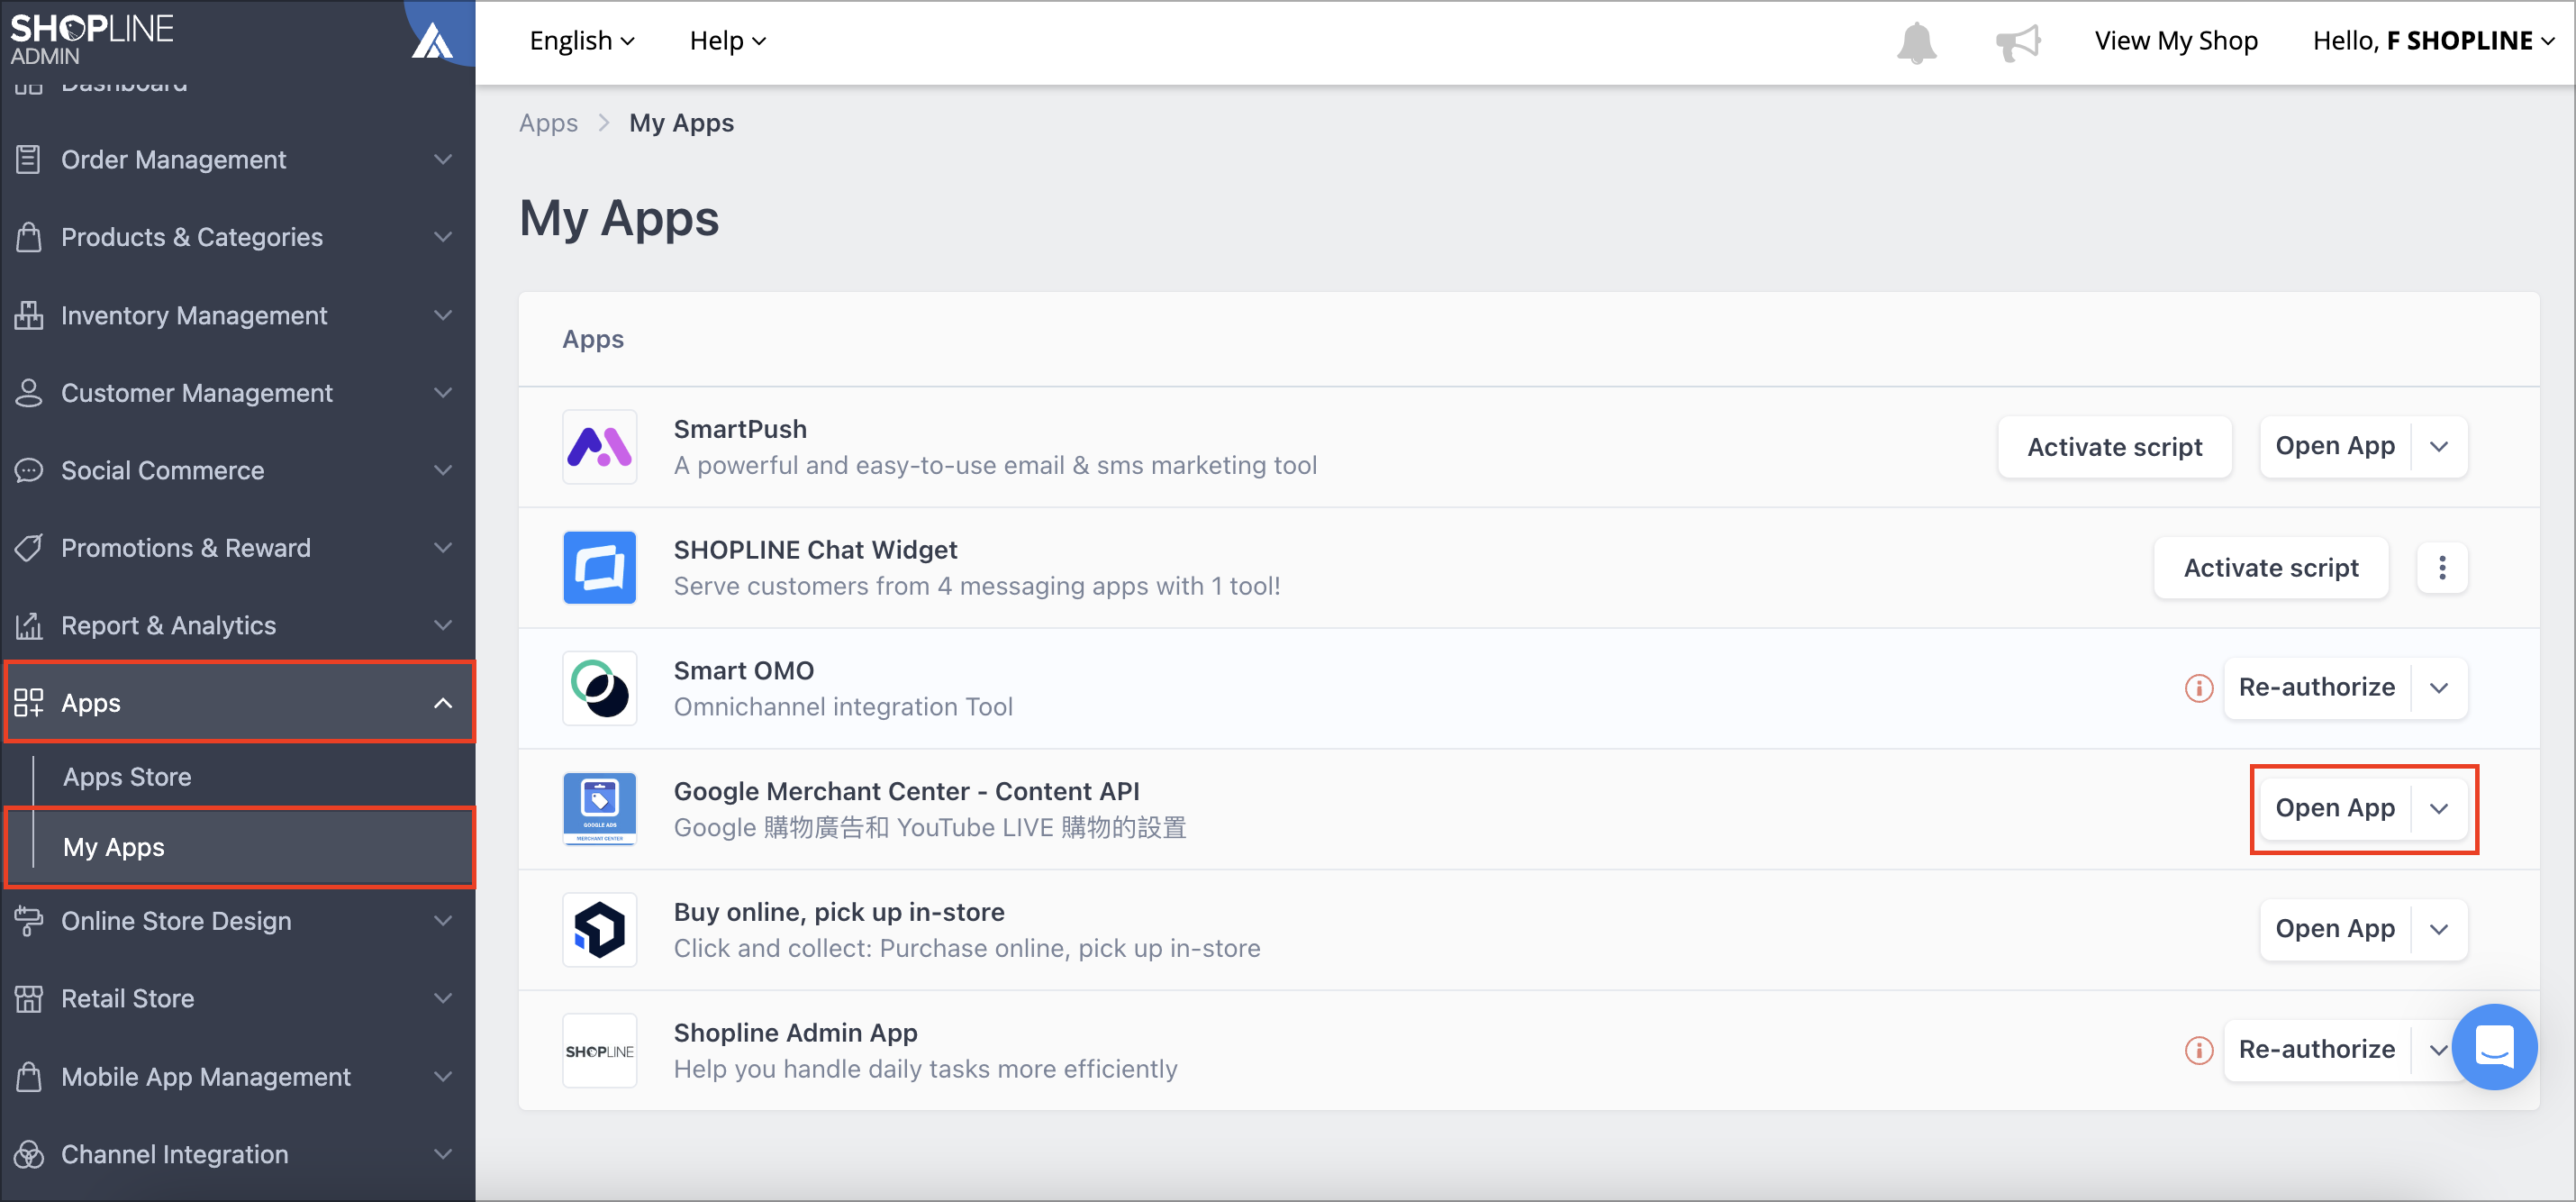Collapse the Apps sidebar section chevron

443,703
